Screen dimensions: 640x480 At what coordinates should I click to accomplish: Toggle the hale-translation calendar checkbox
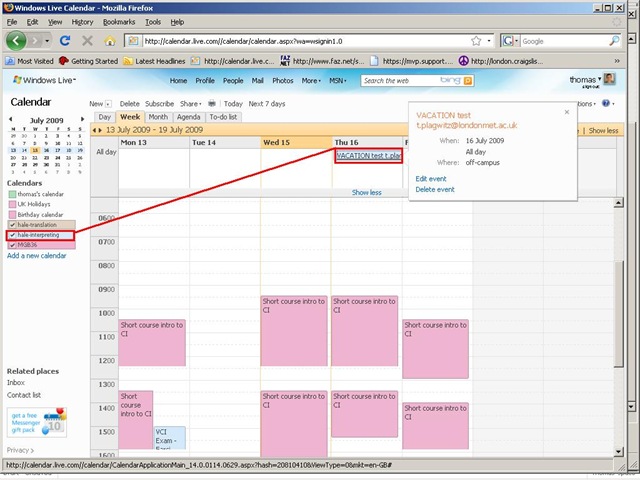pyautogui.click(x=11, y=225)
